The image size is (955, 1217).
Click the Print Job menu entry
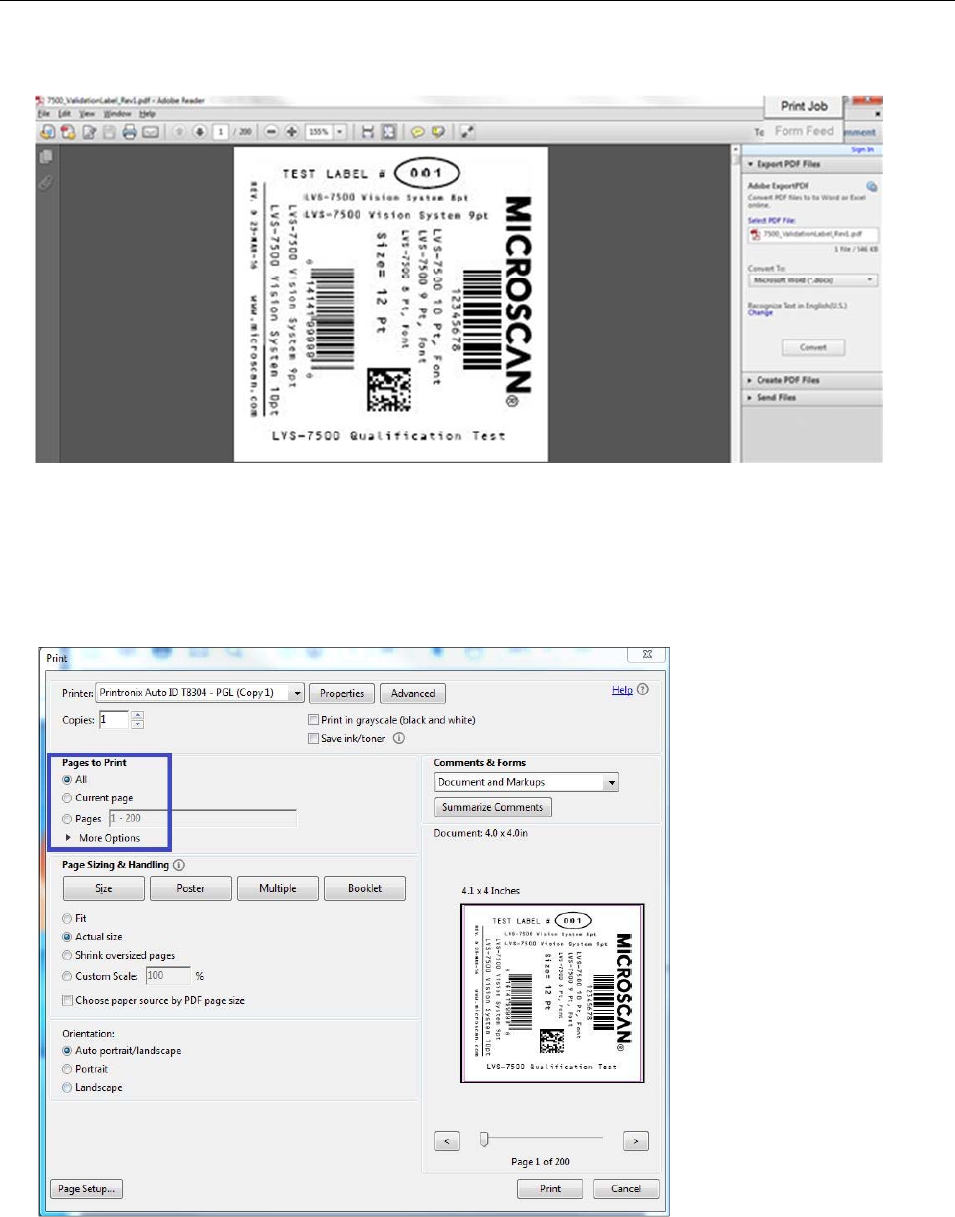point(804,105)
